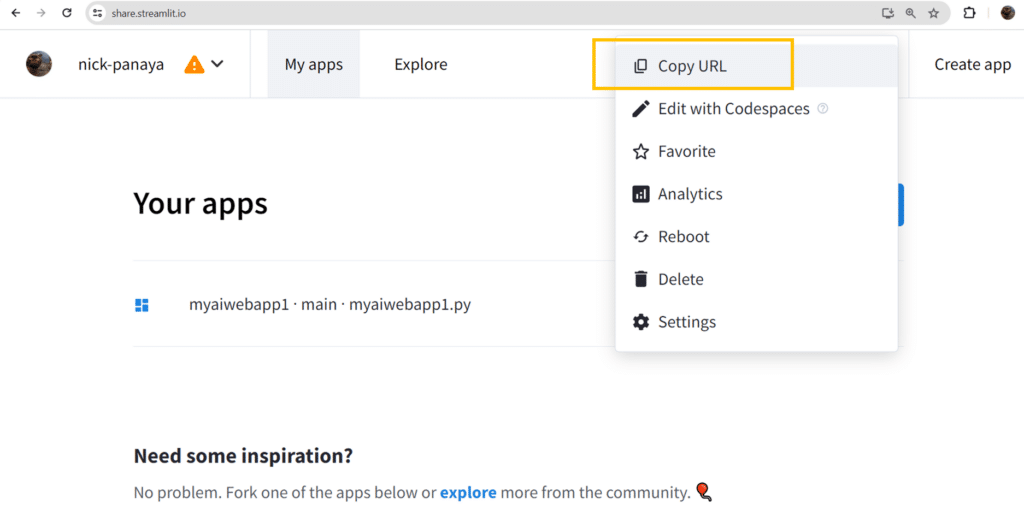Bookmark this page with star icon
Screen dimensions: 1024x510
pos(934,13)
